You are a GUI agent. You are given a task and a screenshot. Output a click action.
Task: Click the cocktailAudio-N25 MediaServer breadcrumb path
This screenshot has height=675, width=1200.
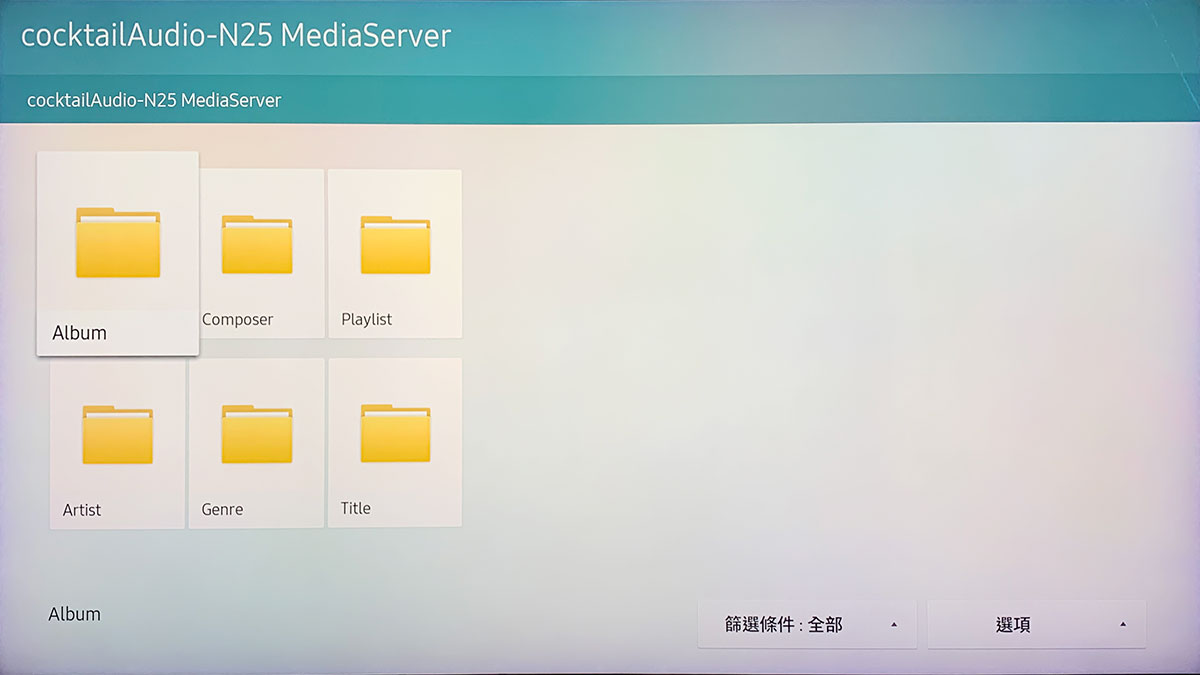point(154,100)
